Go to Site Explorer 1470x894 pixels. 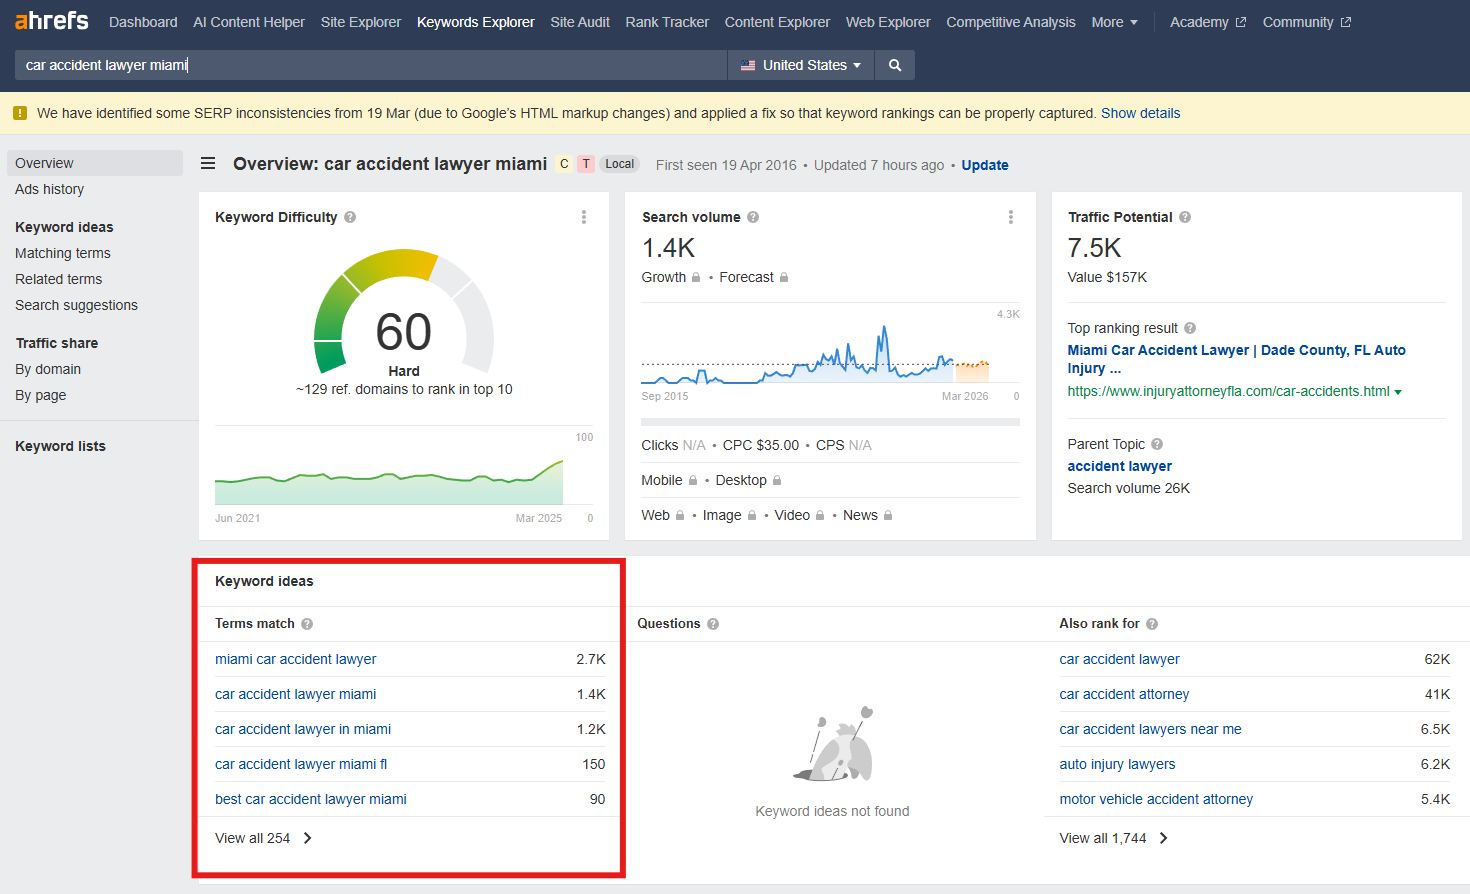361,22
